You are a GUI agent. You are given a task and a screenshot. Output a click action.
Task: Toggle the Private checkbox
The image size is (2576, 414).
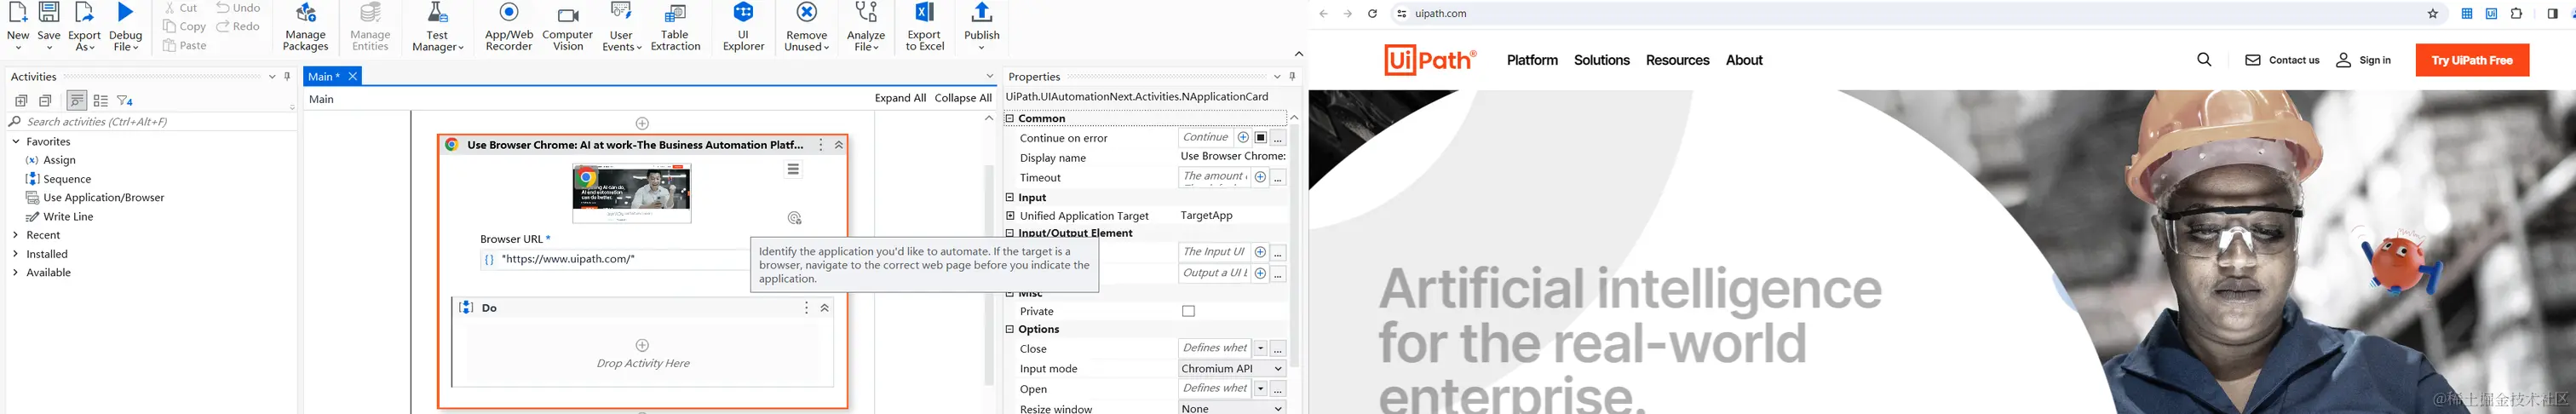1188,312
